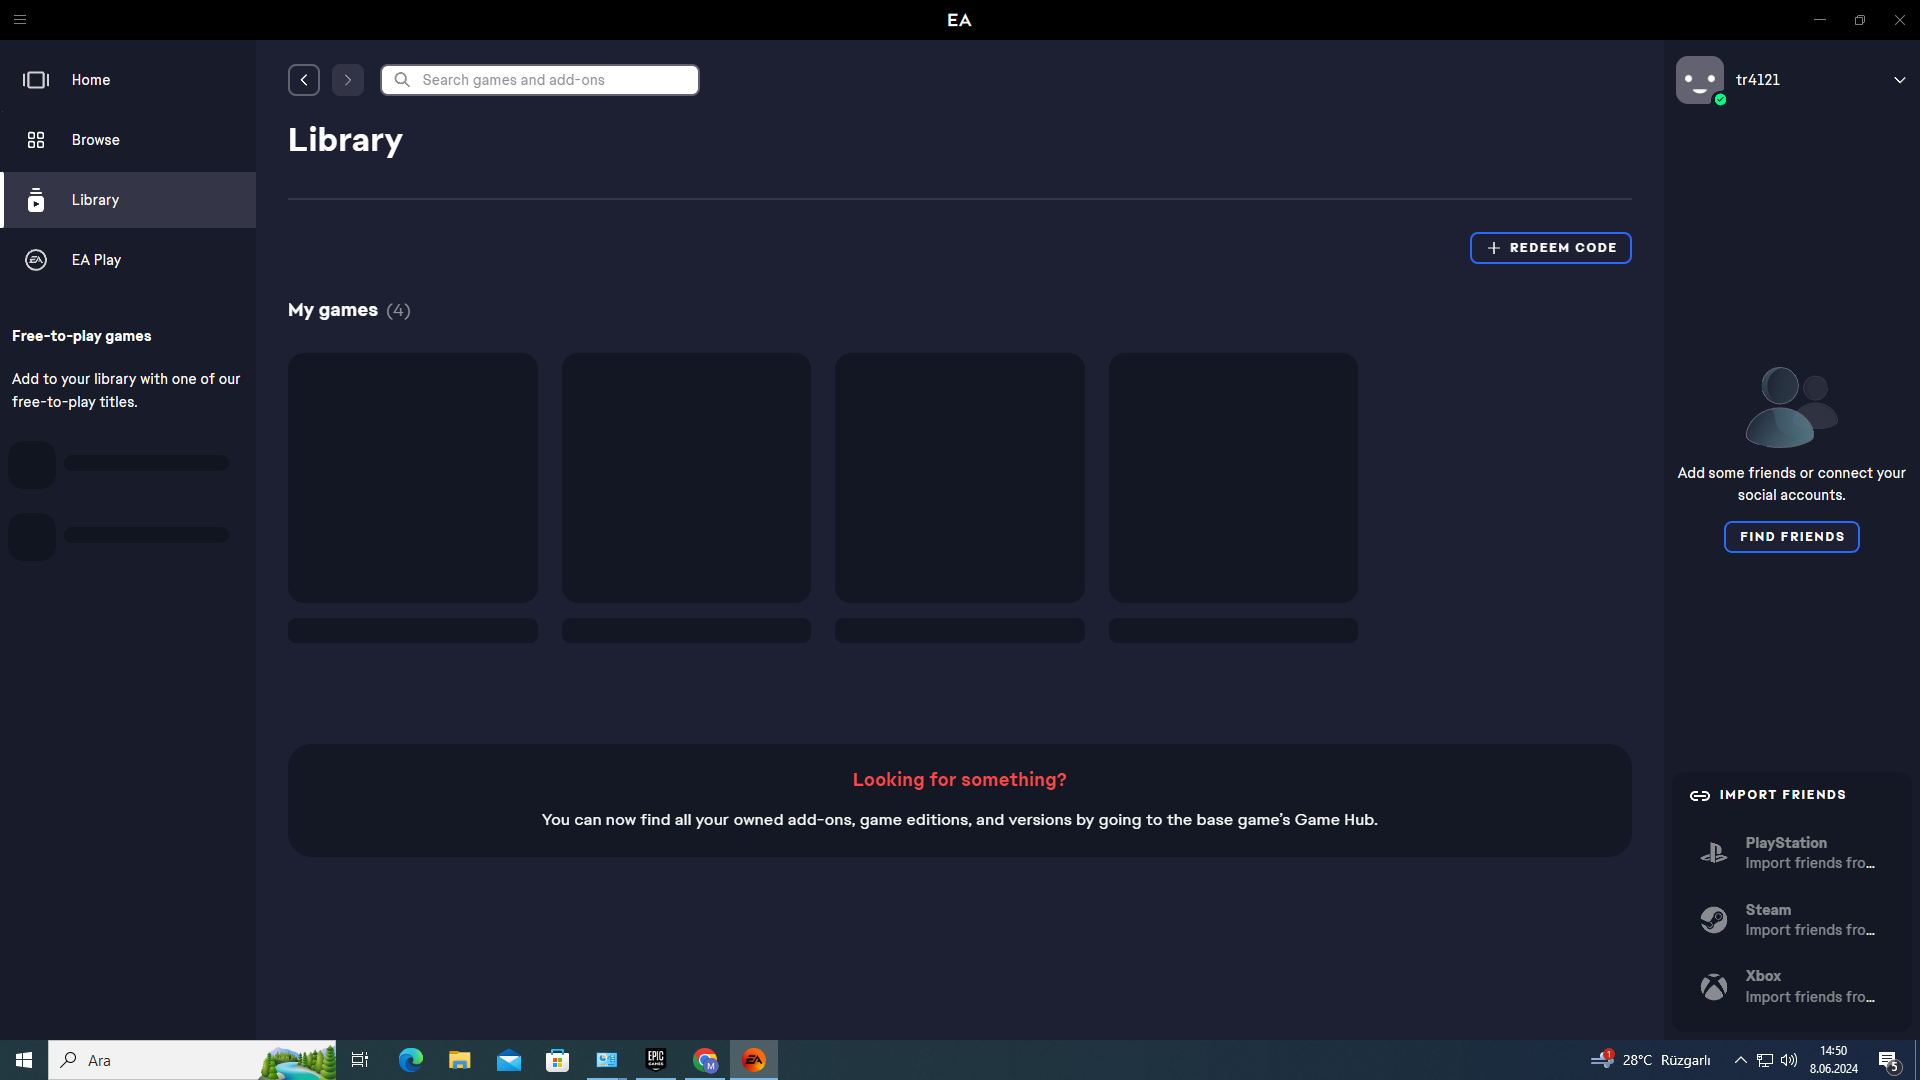Viewport: 1920px width, 1080px height.
Task: Import friends from Xbox
Action: click(1792, 987)
